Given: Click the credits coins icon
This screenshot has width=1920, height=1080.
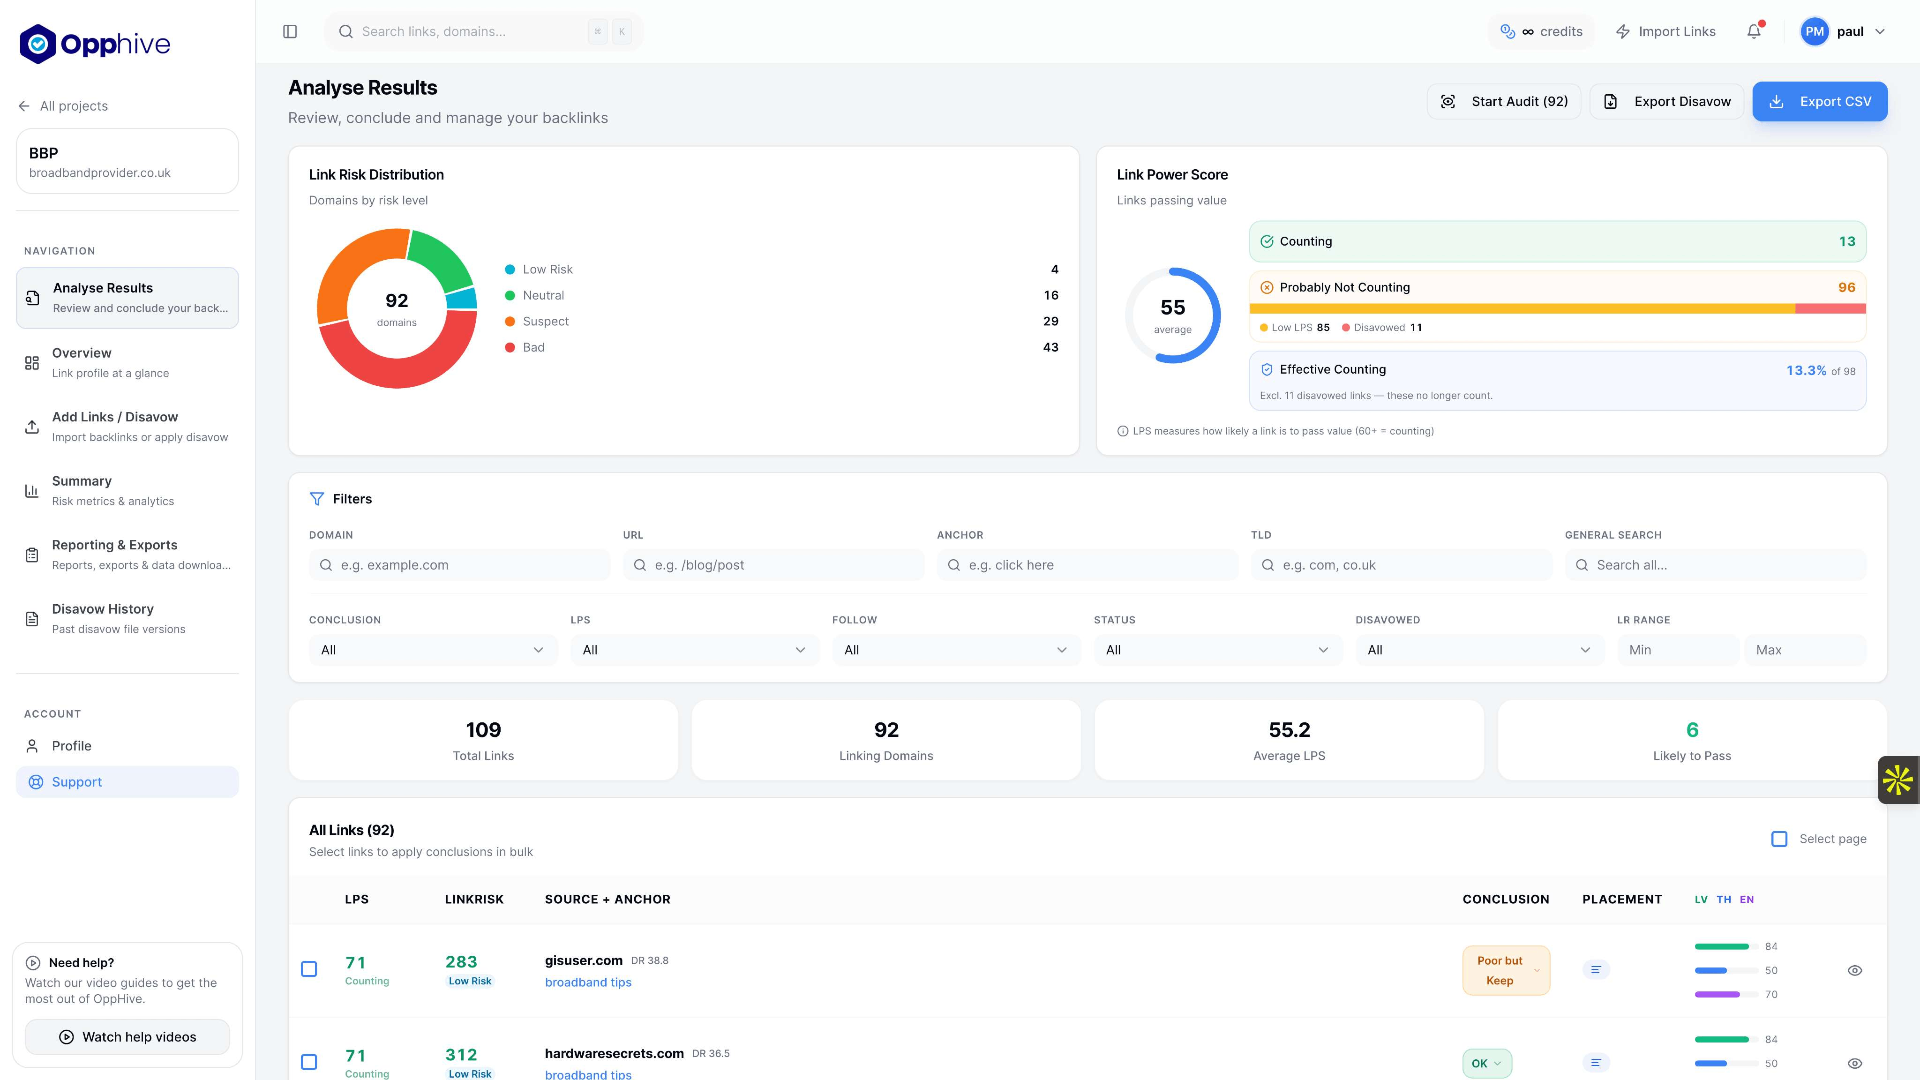Looking at the screenshot, I should coord(1508,32).
